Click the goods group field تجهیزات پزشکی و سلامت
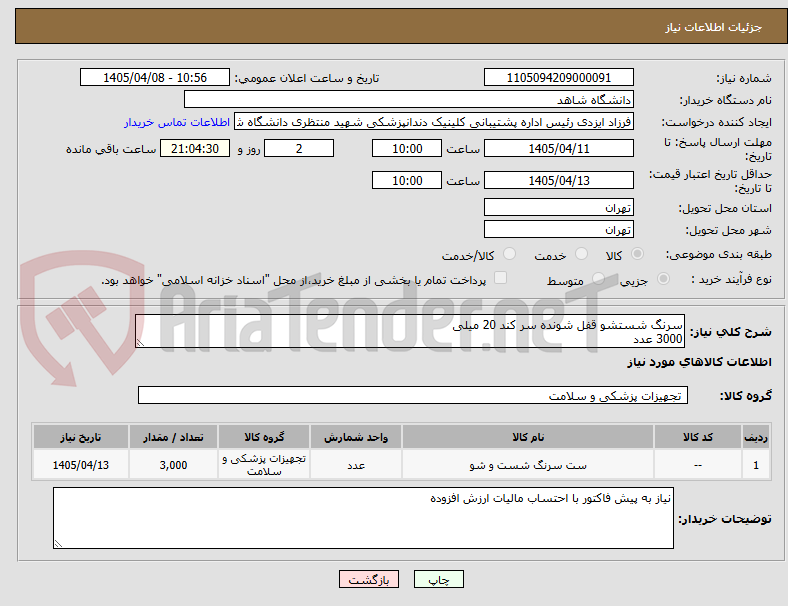The image size is (788, 606). pos(413,395)
